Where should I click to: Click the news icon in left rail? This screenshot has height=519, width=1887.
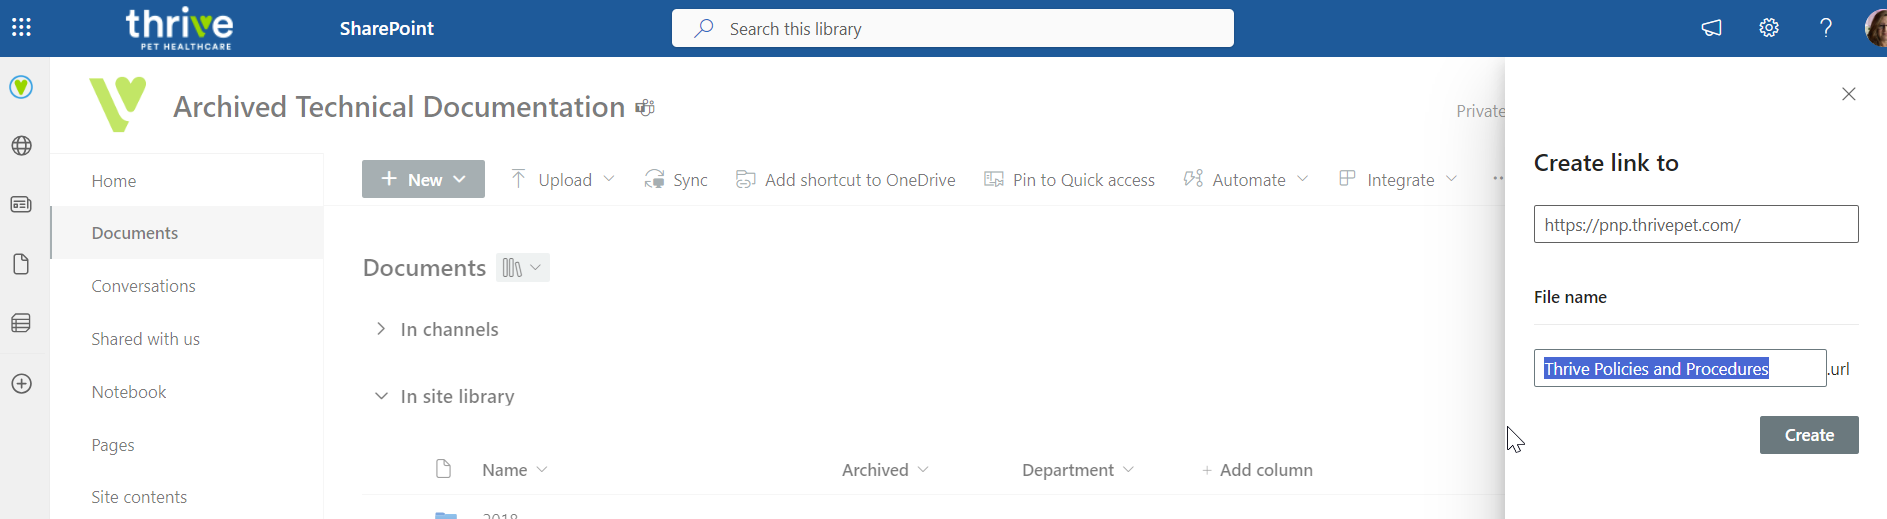(21, 205)
